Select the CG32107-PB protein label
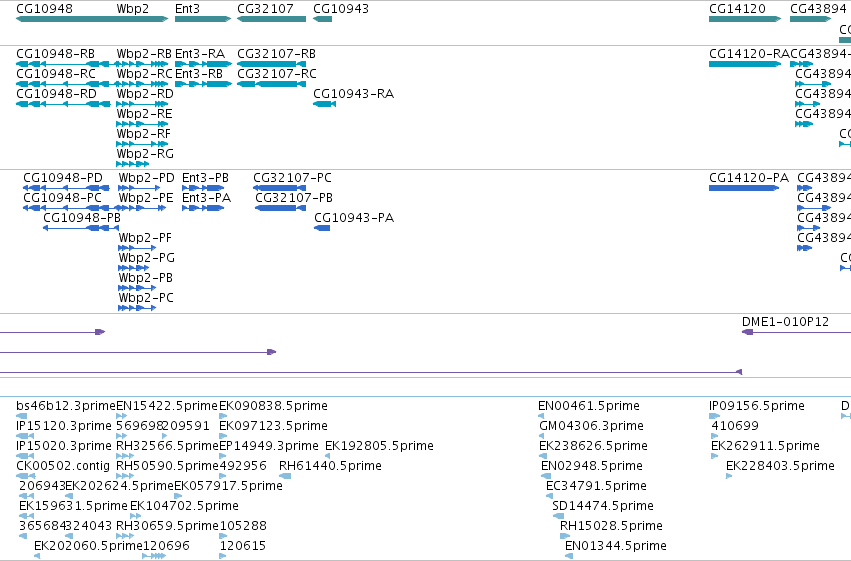Image resolution: width=851 pixels, height=561 pixels. point(294,198)
